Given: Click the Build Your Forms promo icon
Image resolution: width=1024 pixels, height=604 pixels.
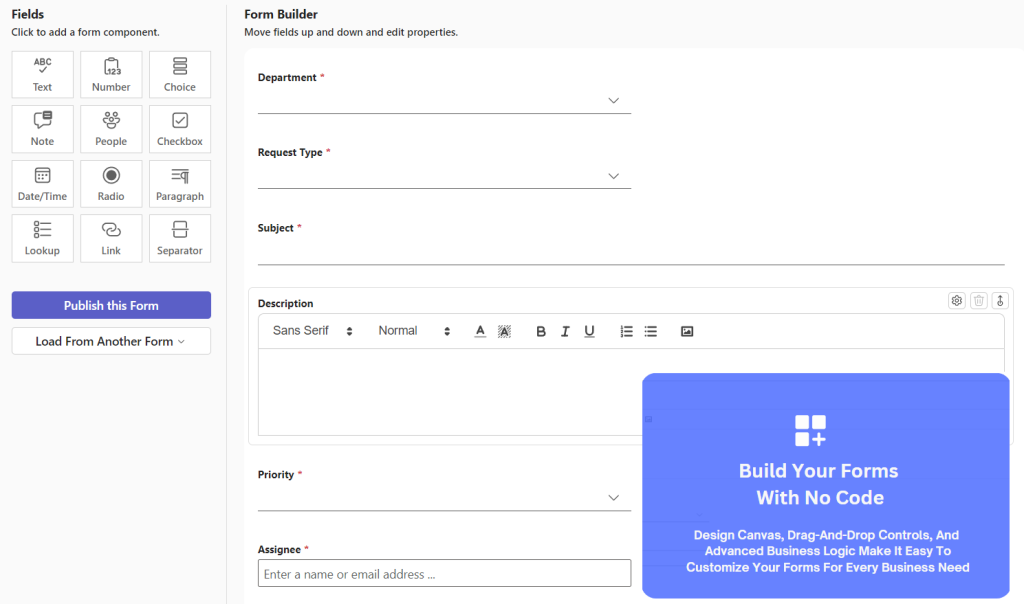Looking at the screenshot, I should (x=810, y=430).
